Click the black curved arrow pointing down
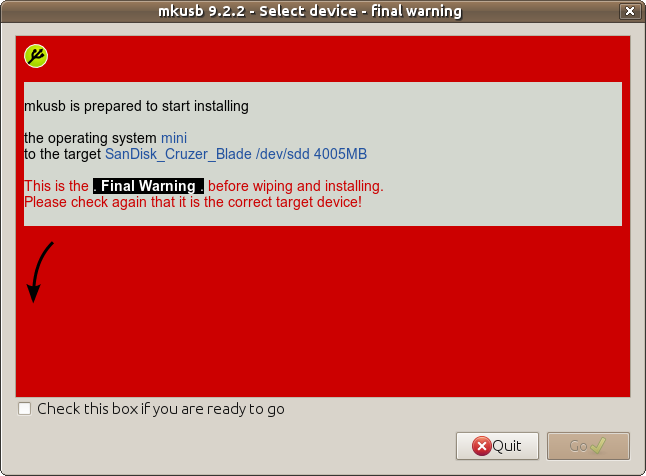 40,272
